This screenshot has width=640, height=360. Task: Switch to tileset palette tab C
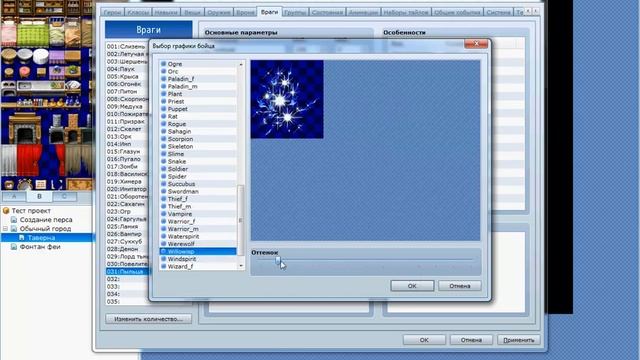click(64, 197)
